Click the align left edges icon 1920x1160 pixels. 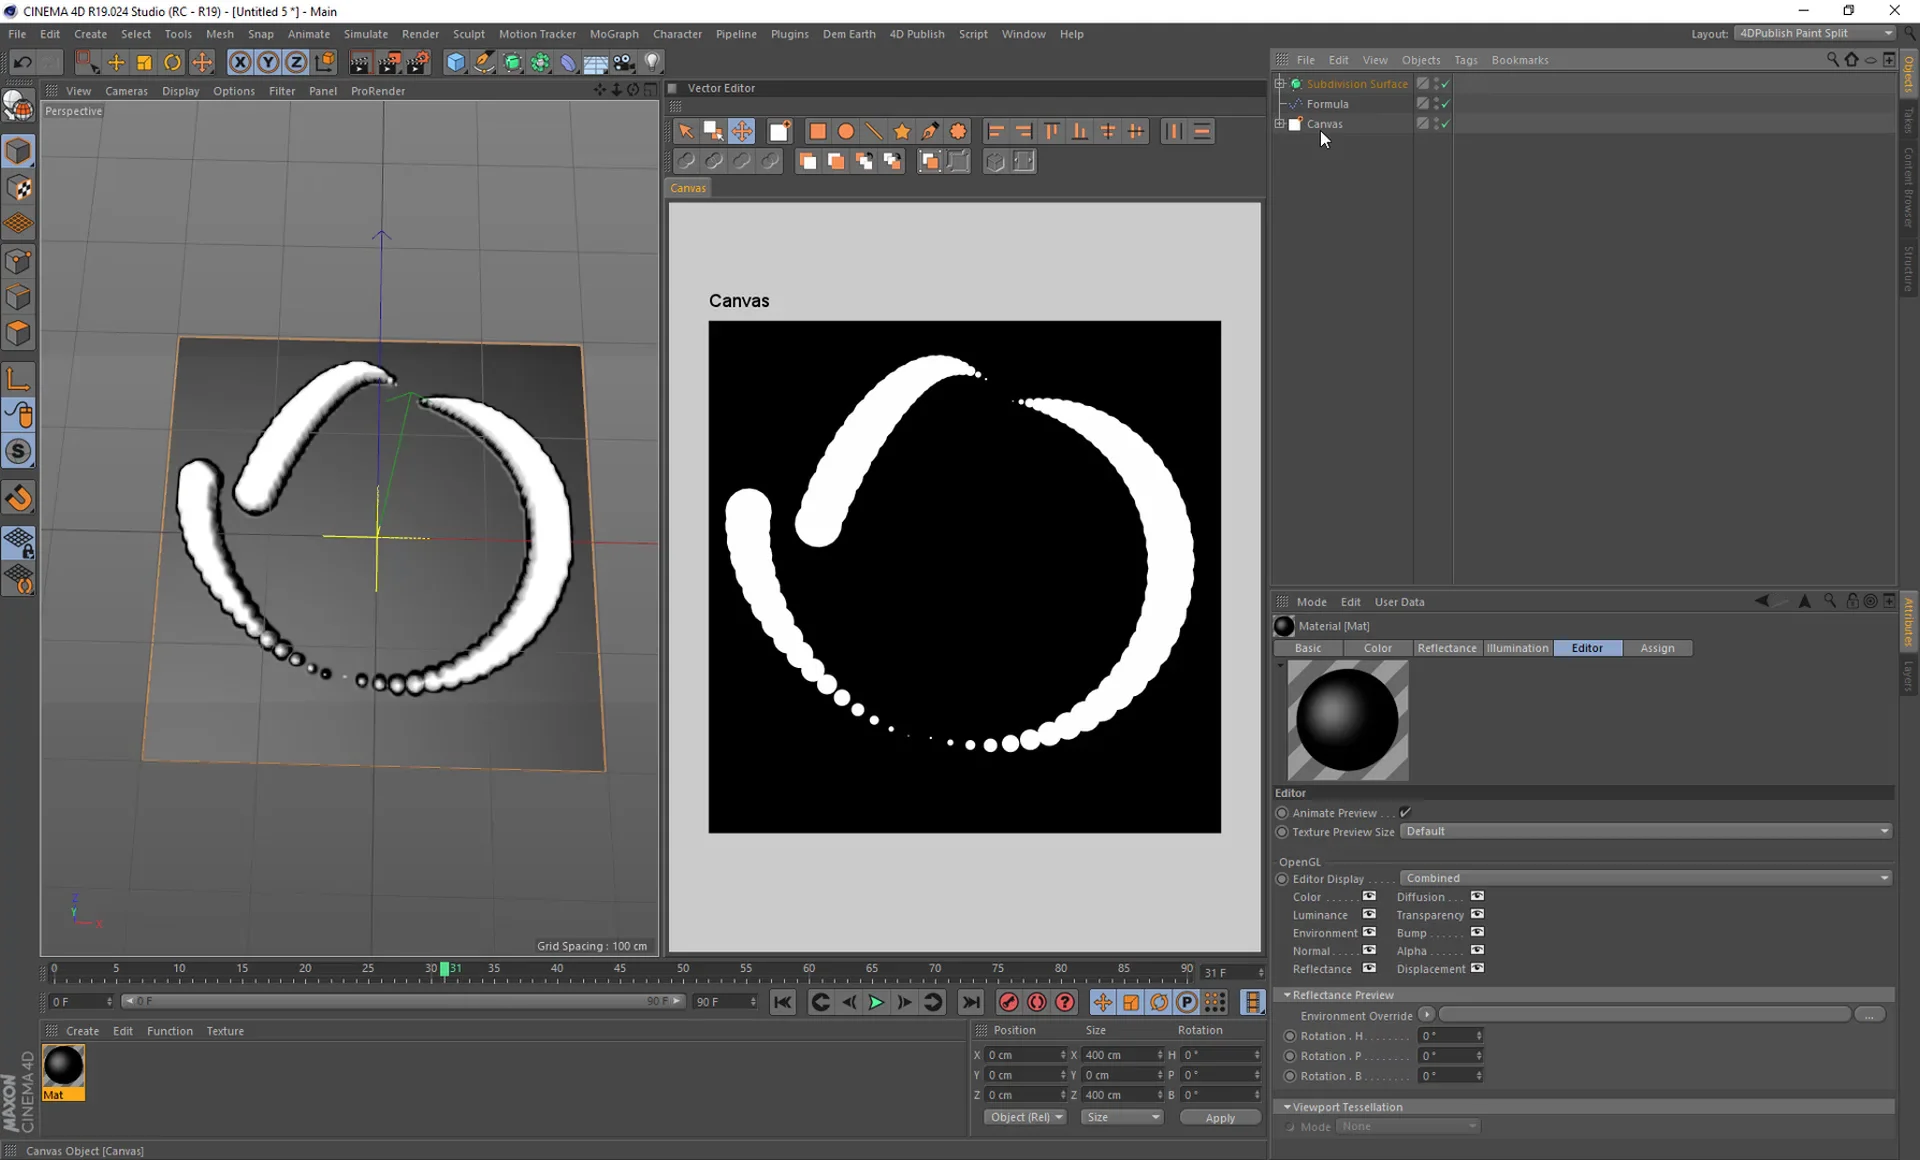[995, 131]
